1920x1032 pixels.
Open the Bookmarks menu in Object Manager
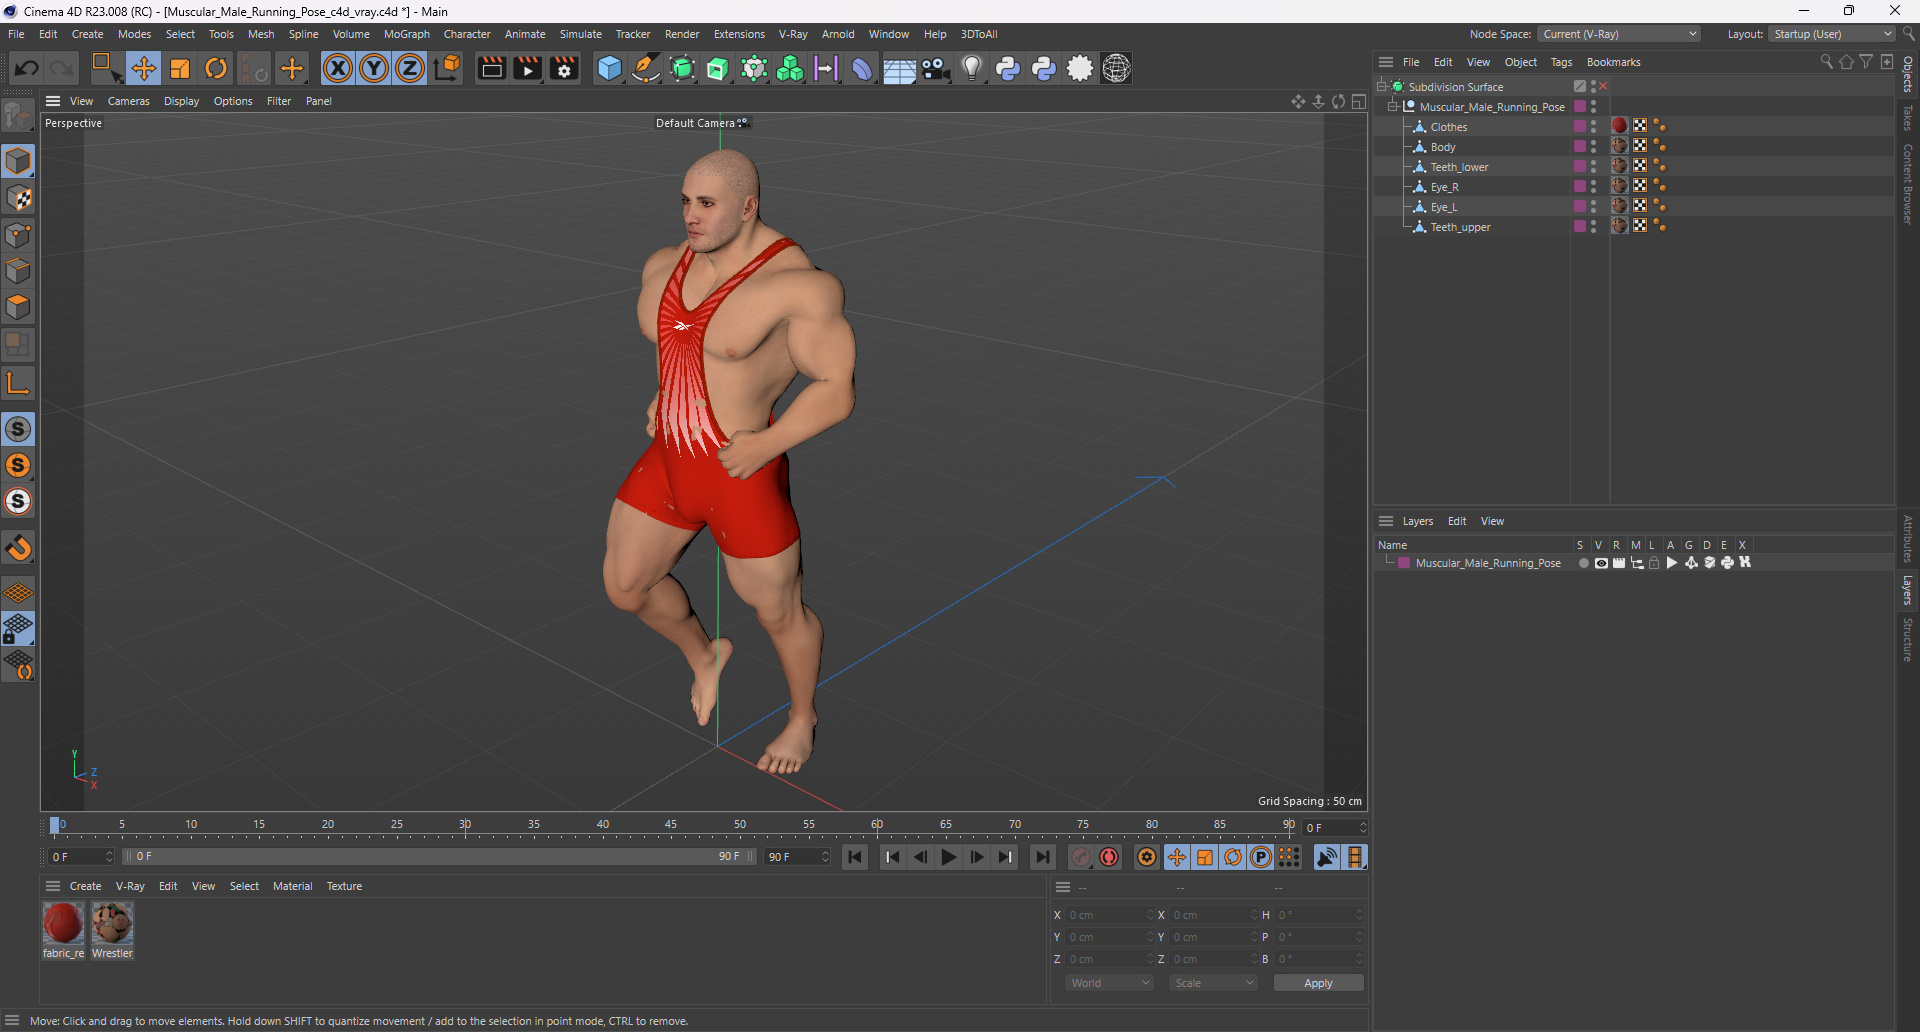click(x=1613, y=62)
